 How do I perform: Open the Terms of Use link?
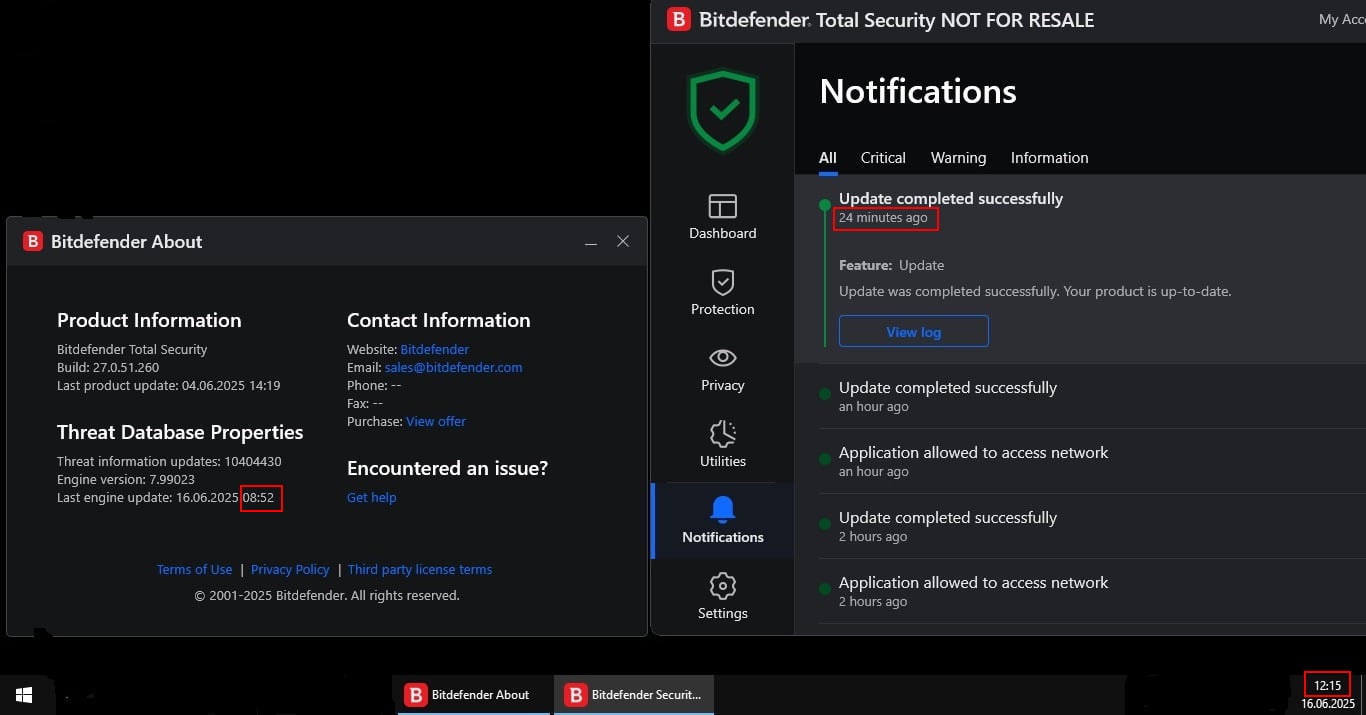click(x=194, y=569)
